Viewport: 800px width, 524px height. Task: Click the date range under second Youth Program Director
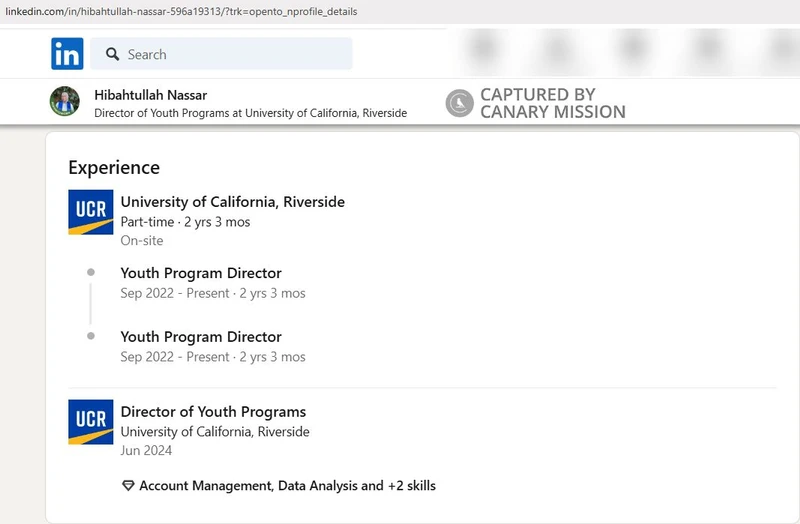213,357
